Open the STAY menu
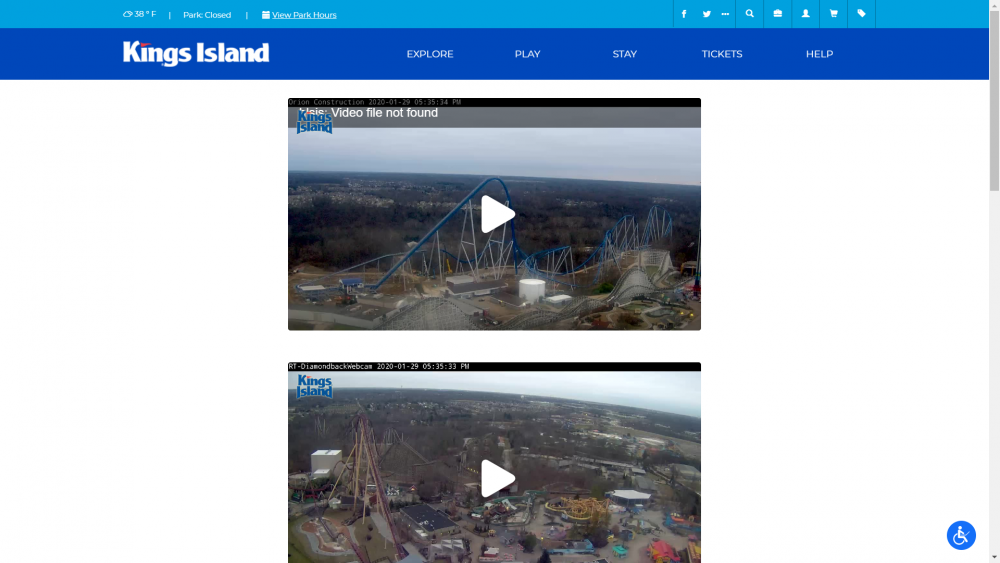The image size is (1000, 563). [624, 54]
